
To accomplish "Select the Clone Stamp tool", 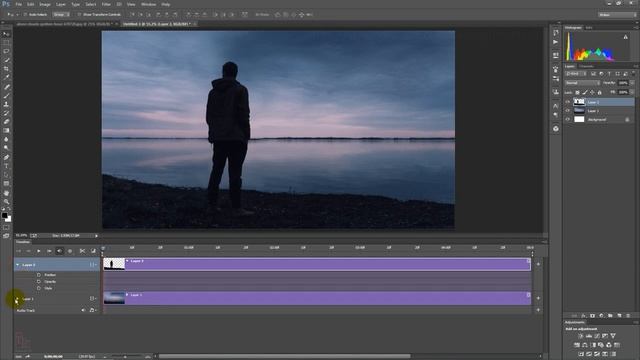I will 6,104.
